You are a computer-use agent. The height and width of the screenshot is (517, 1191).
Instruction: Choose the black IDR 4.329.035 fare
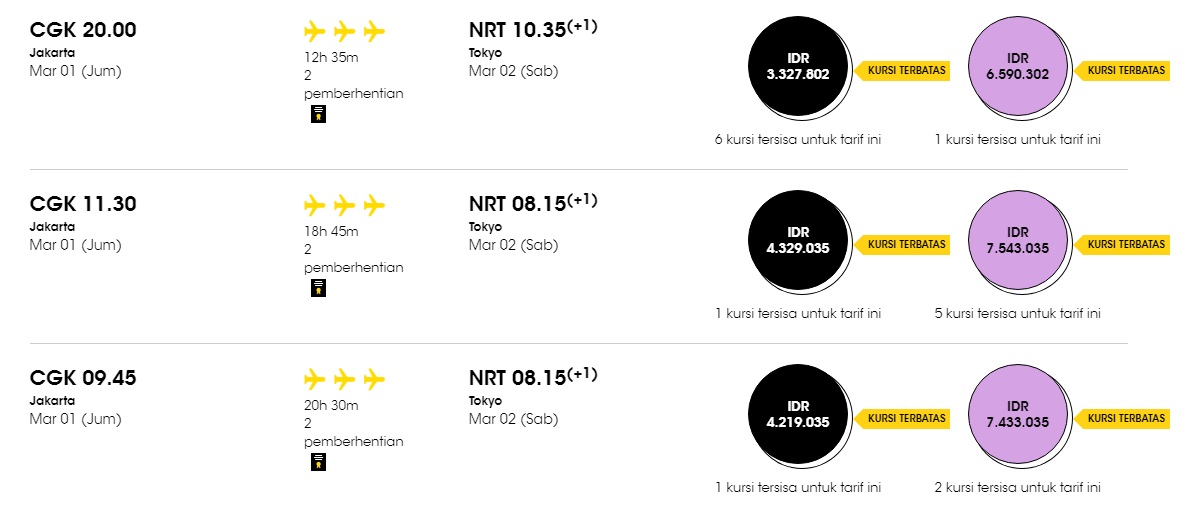click(798, 241)
